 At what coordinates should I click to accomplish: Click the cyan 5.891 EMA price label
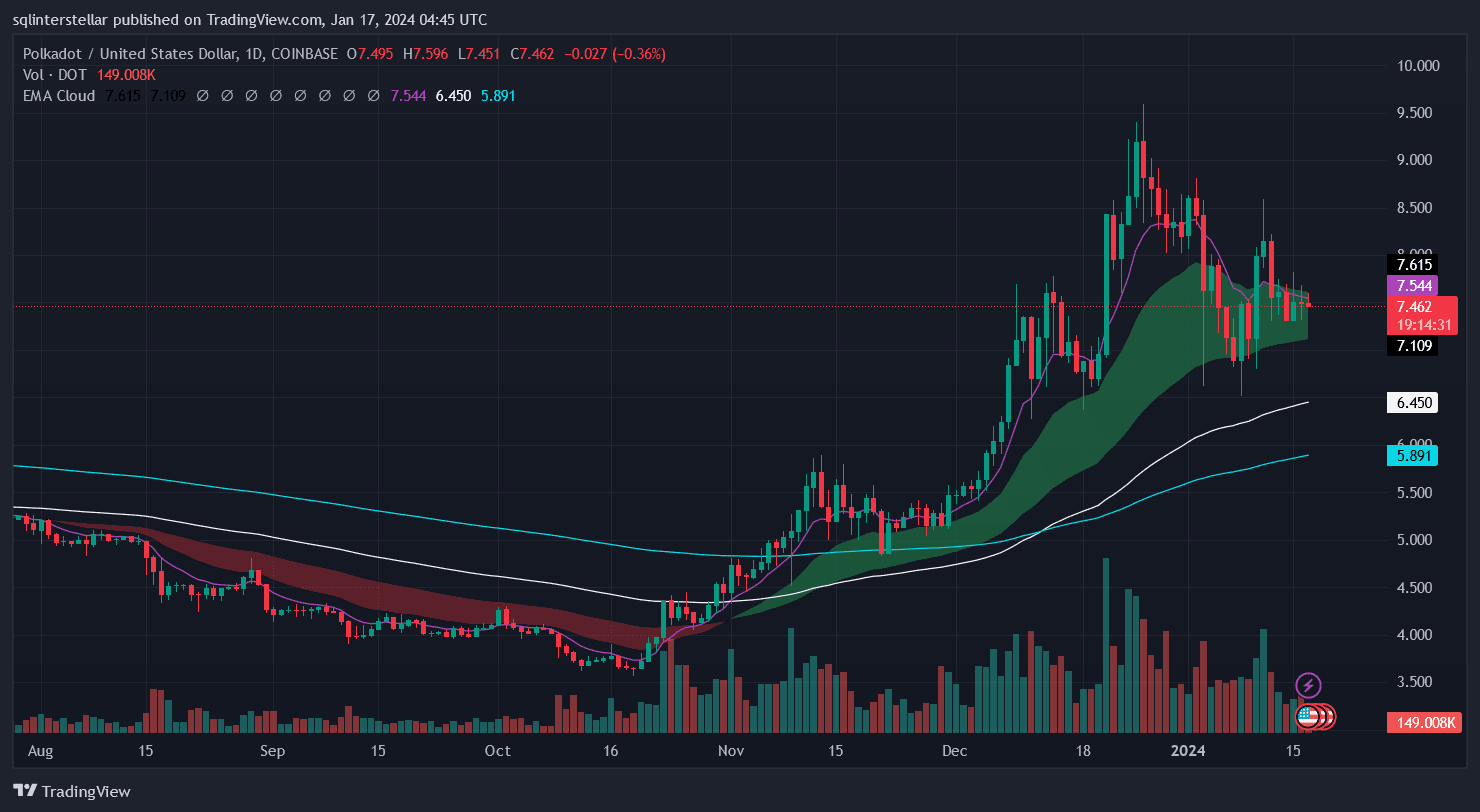[x=1418, y=456]
